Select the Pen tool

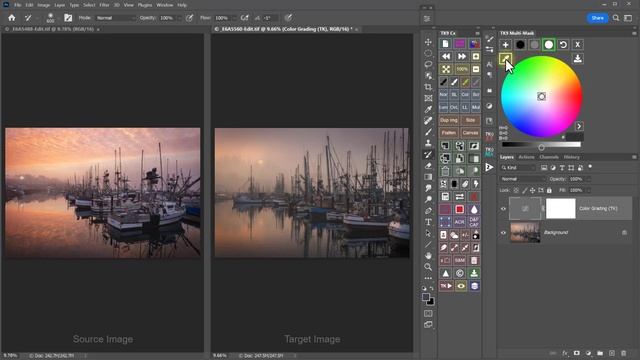(428, 211)
